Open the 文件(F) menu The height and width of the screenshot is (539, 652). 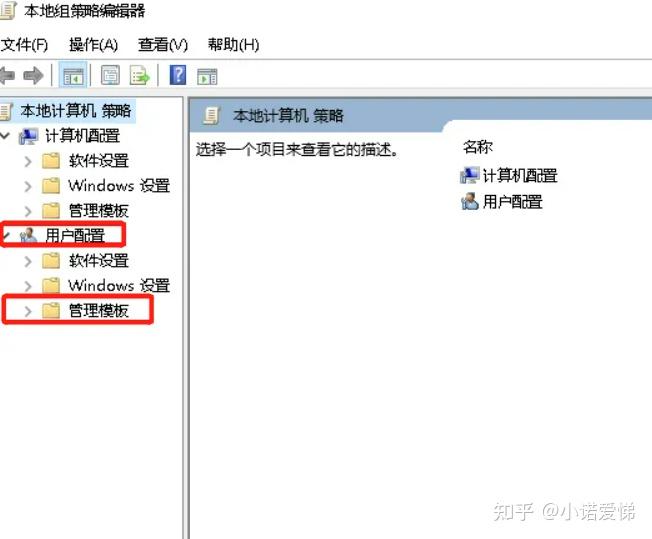pyautogui.click(x=24, y=45)
